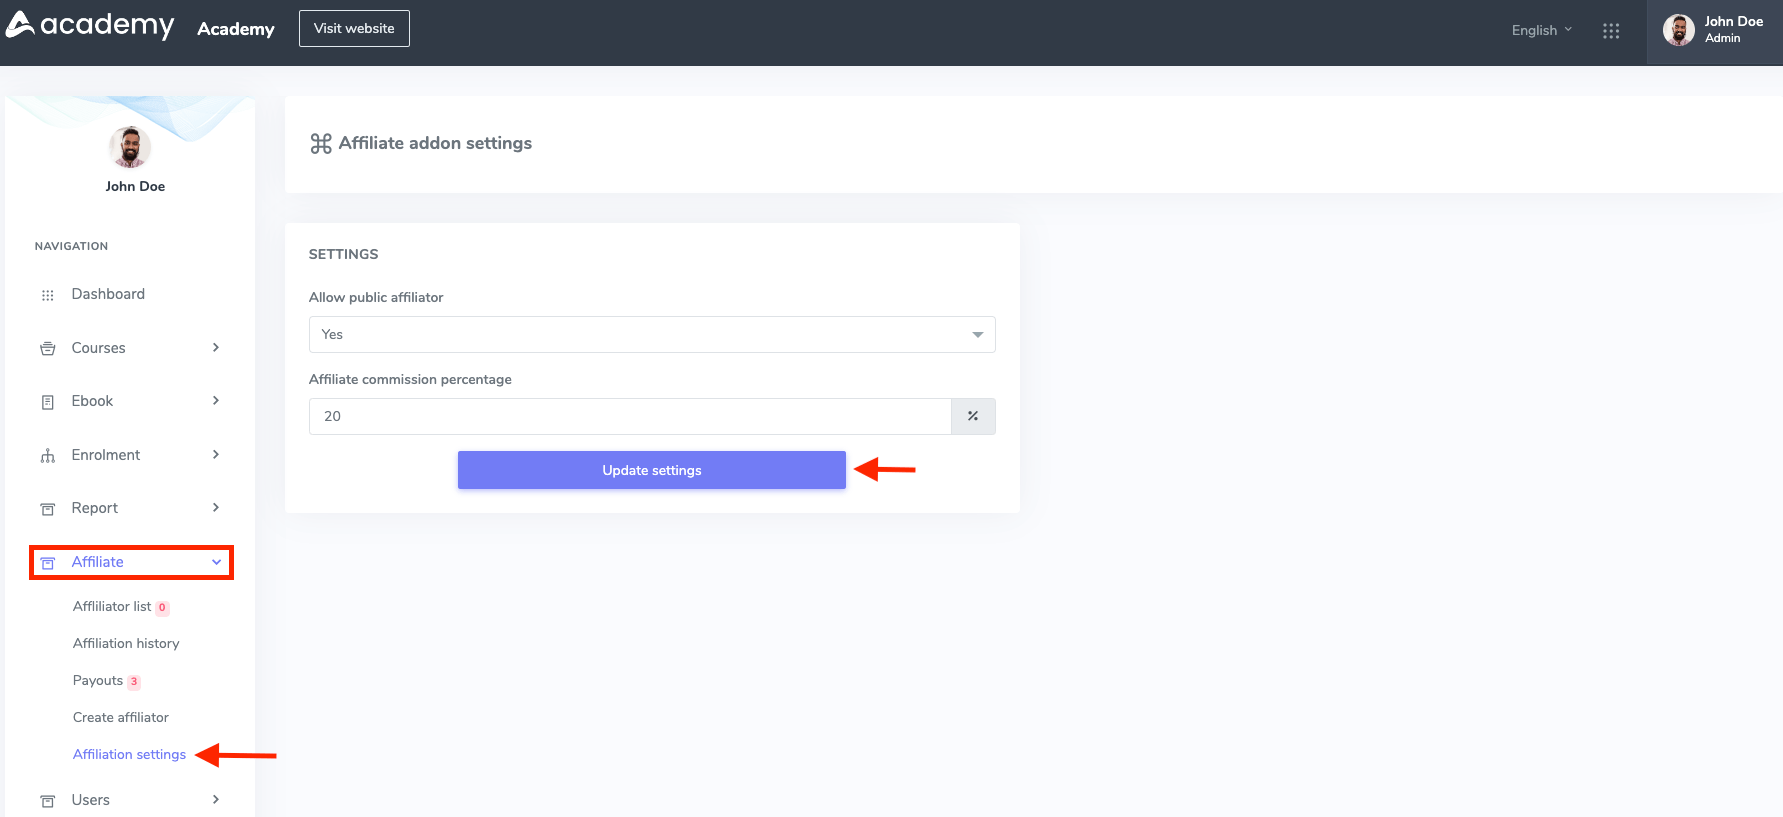The image size is (1783, 817).
Task: Click the Visit website button
Action: point(354,28)
